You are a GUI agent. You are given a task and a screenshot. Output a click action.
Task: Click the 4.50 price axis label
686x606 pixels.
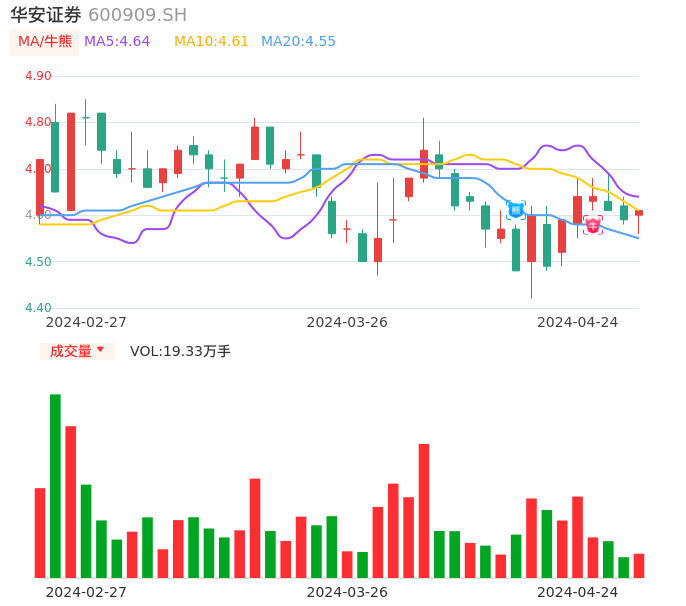[x=38, y=262]
